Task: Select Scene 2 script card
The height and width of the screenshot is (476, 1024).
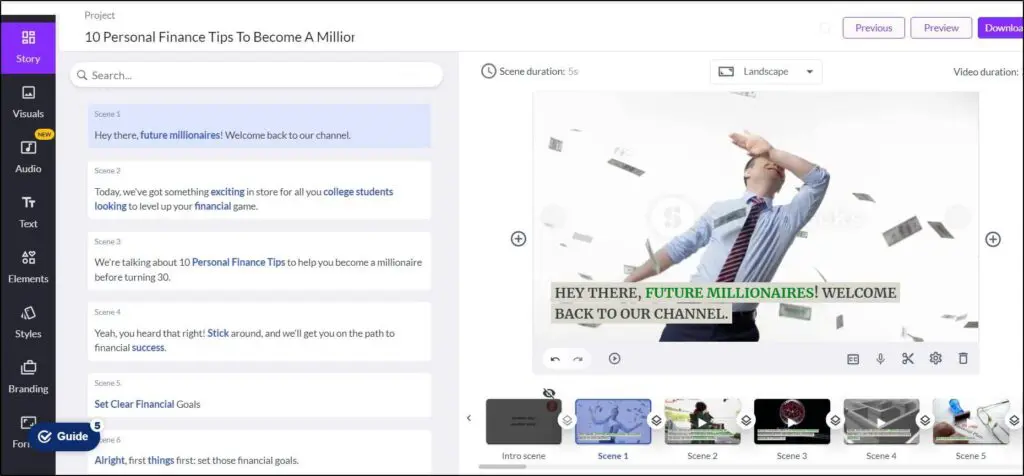Action: pos(259,190)
